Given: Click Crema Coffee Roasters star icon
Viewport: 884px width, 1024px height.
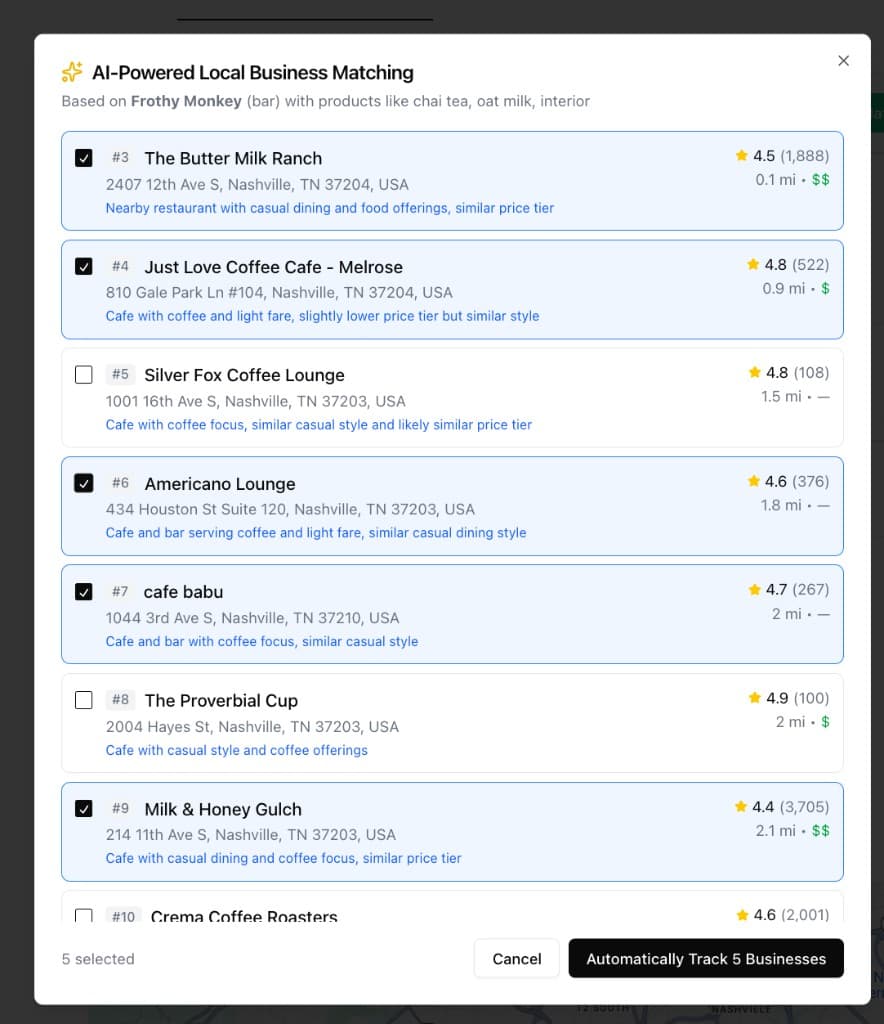Looking at the screenshot, I should 742,915.
